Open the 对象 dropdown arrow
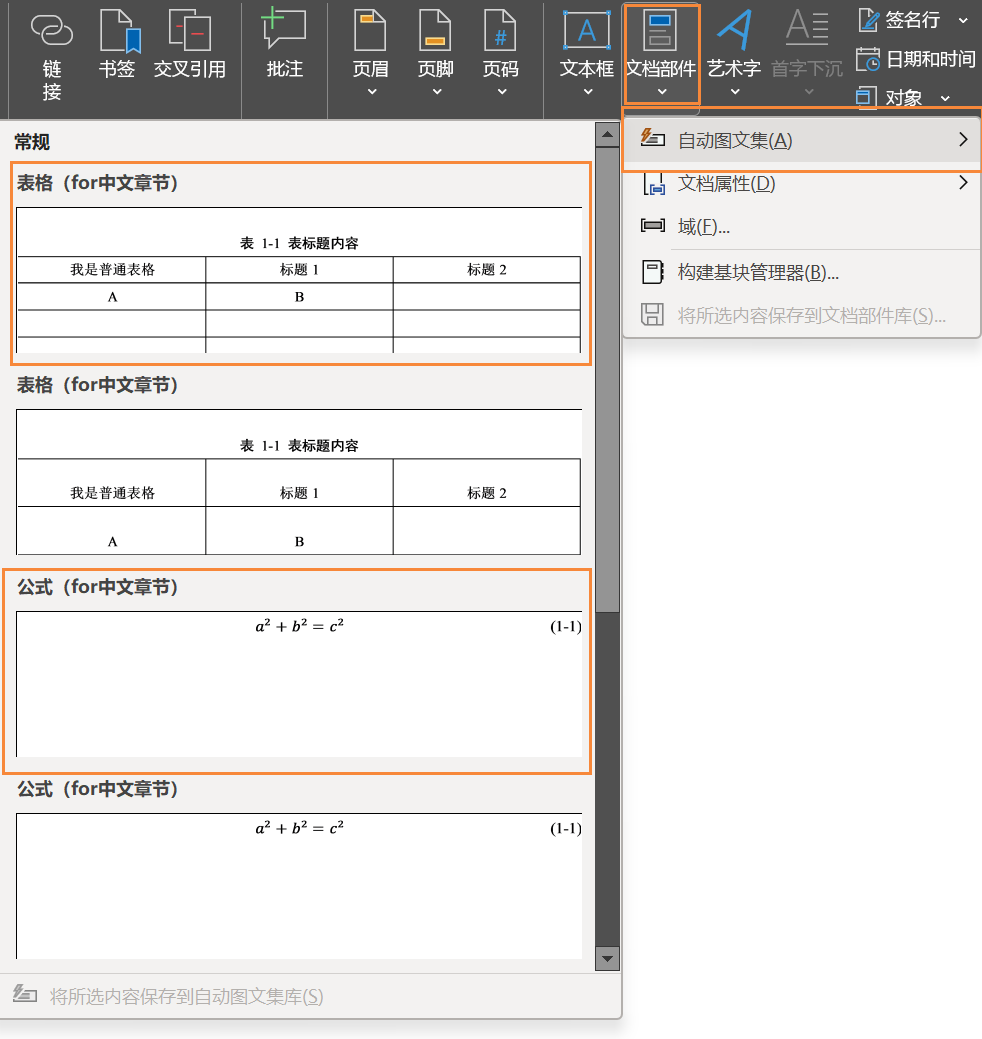Image resolution: width=982 pixels, height=1039 pixels. 945,98
